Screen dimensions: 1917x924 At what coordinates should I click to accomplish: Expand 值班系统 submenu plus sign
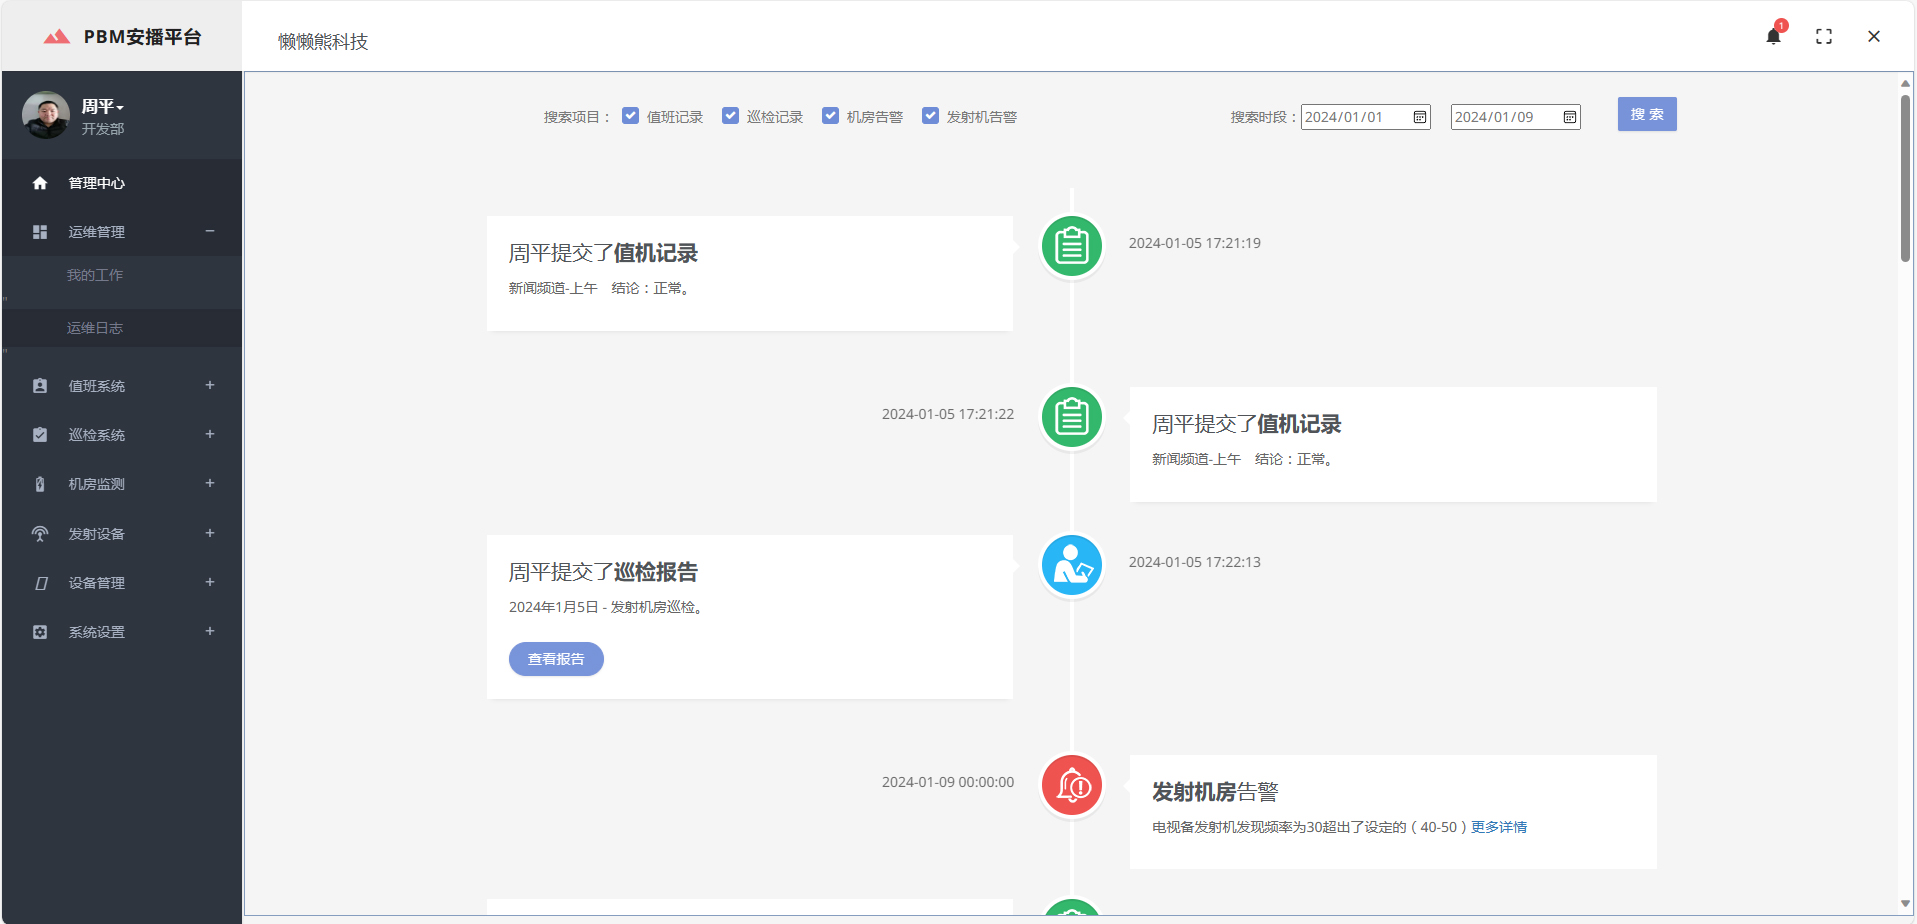210,385
